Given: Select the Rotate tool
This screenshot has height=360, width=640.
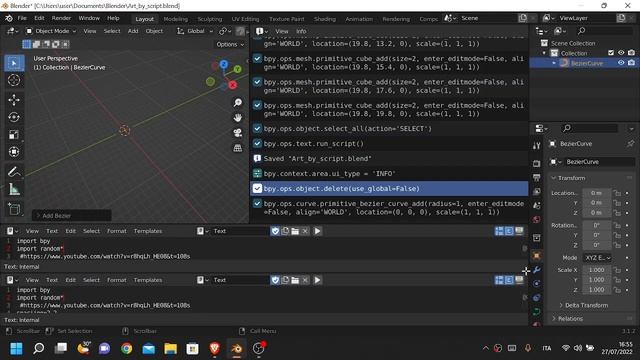Looking at the screenshot, I should (x=14, y=117).
